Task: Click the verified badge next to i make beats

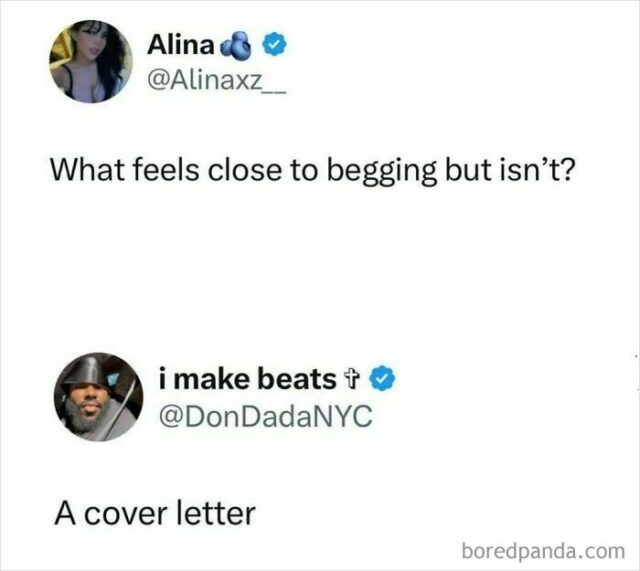Action: pyautogui.click(x=382, y=379)
